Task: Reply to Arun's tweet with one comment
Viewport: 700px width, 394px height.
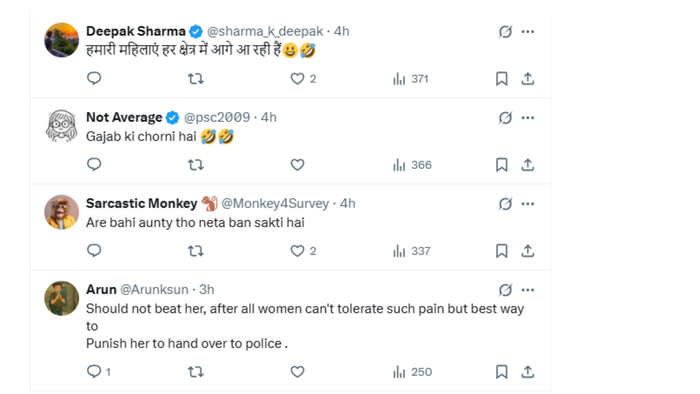Action: pos(99,372)
